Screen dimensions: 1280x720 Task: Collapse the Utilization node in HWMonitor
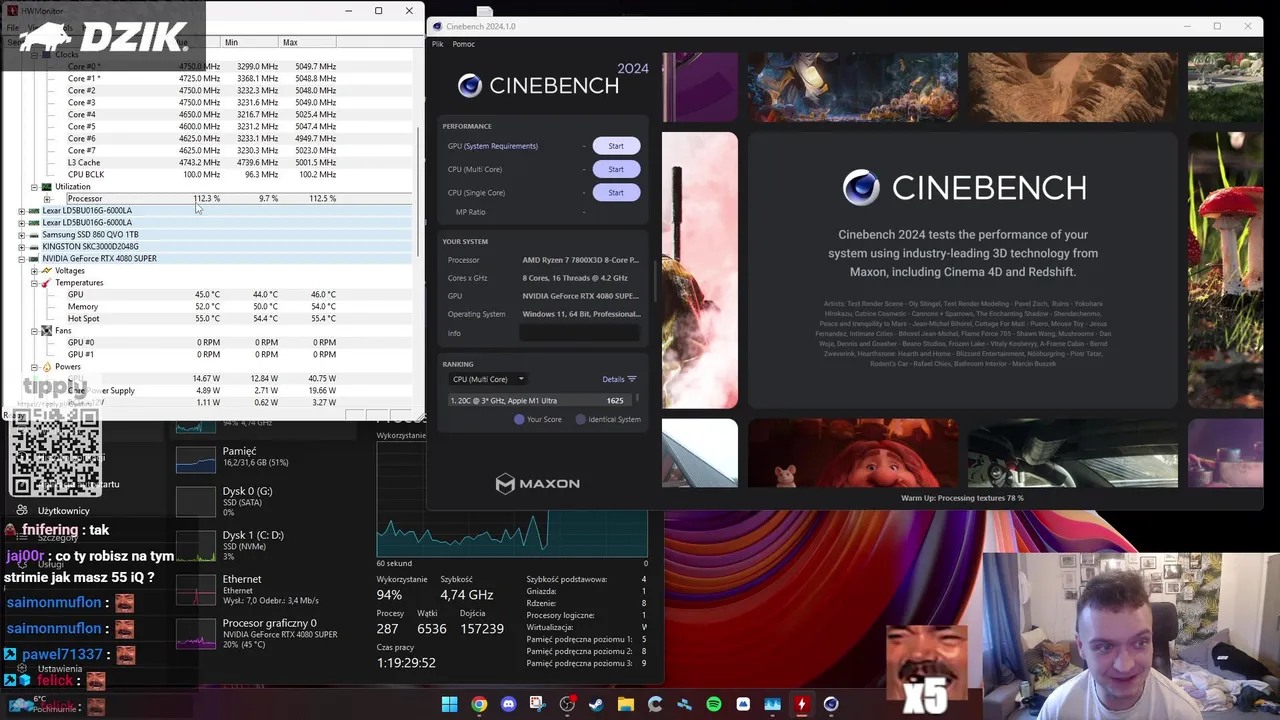coord(34,187)
